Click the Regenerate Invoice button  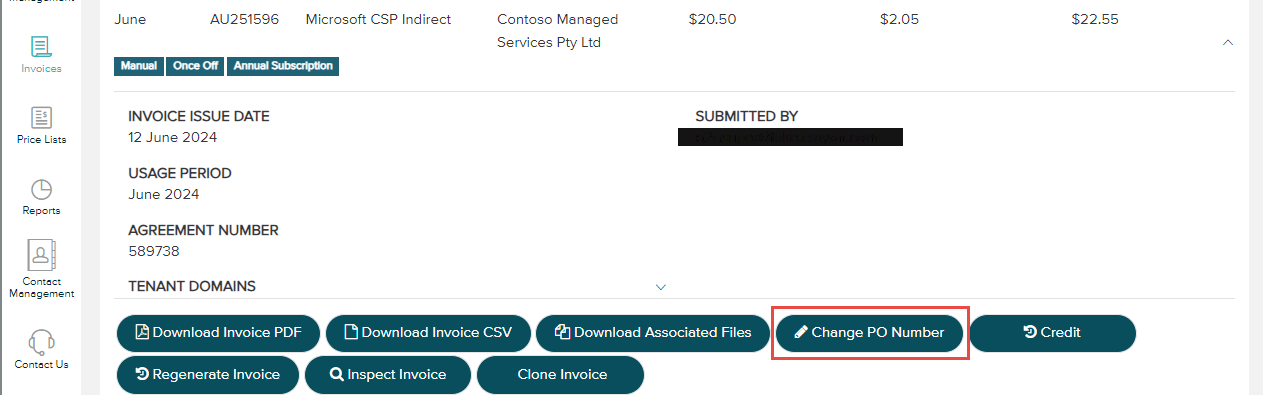209,375
